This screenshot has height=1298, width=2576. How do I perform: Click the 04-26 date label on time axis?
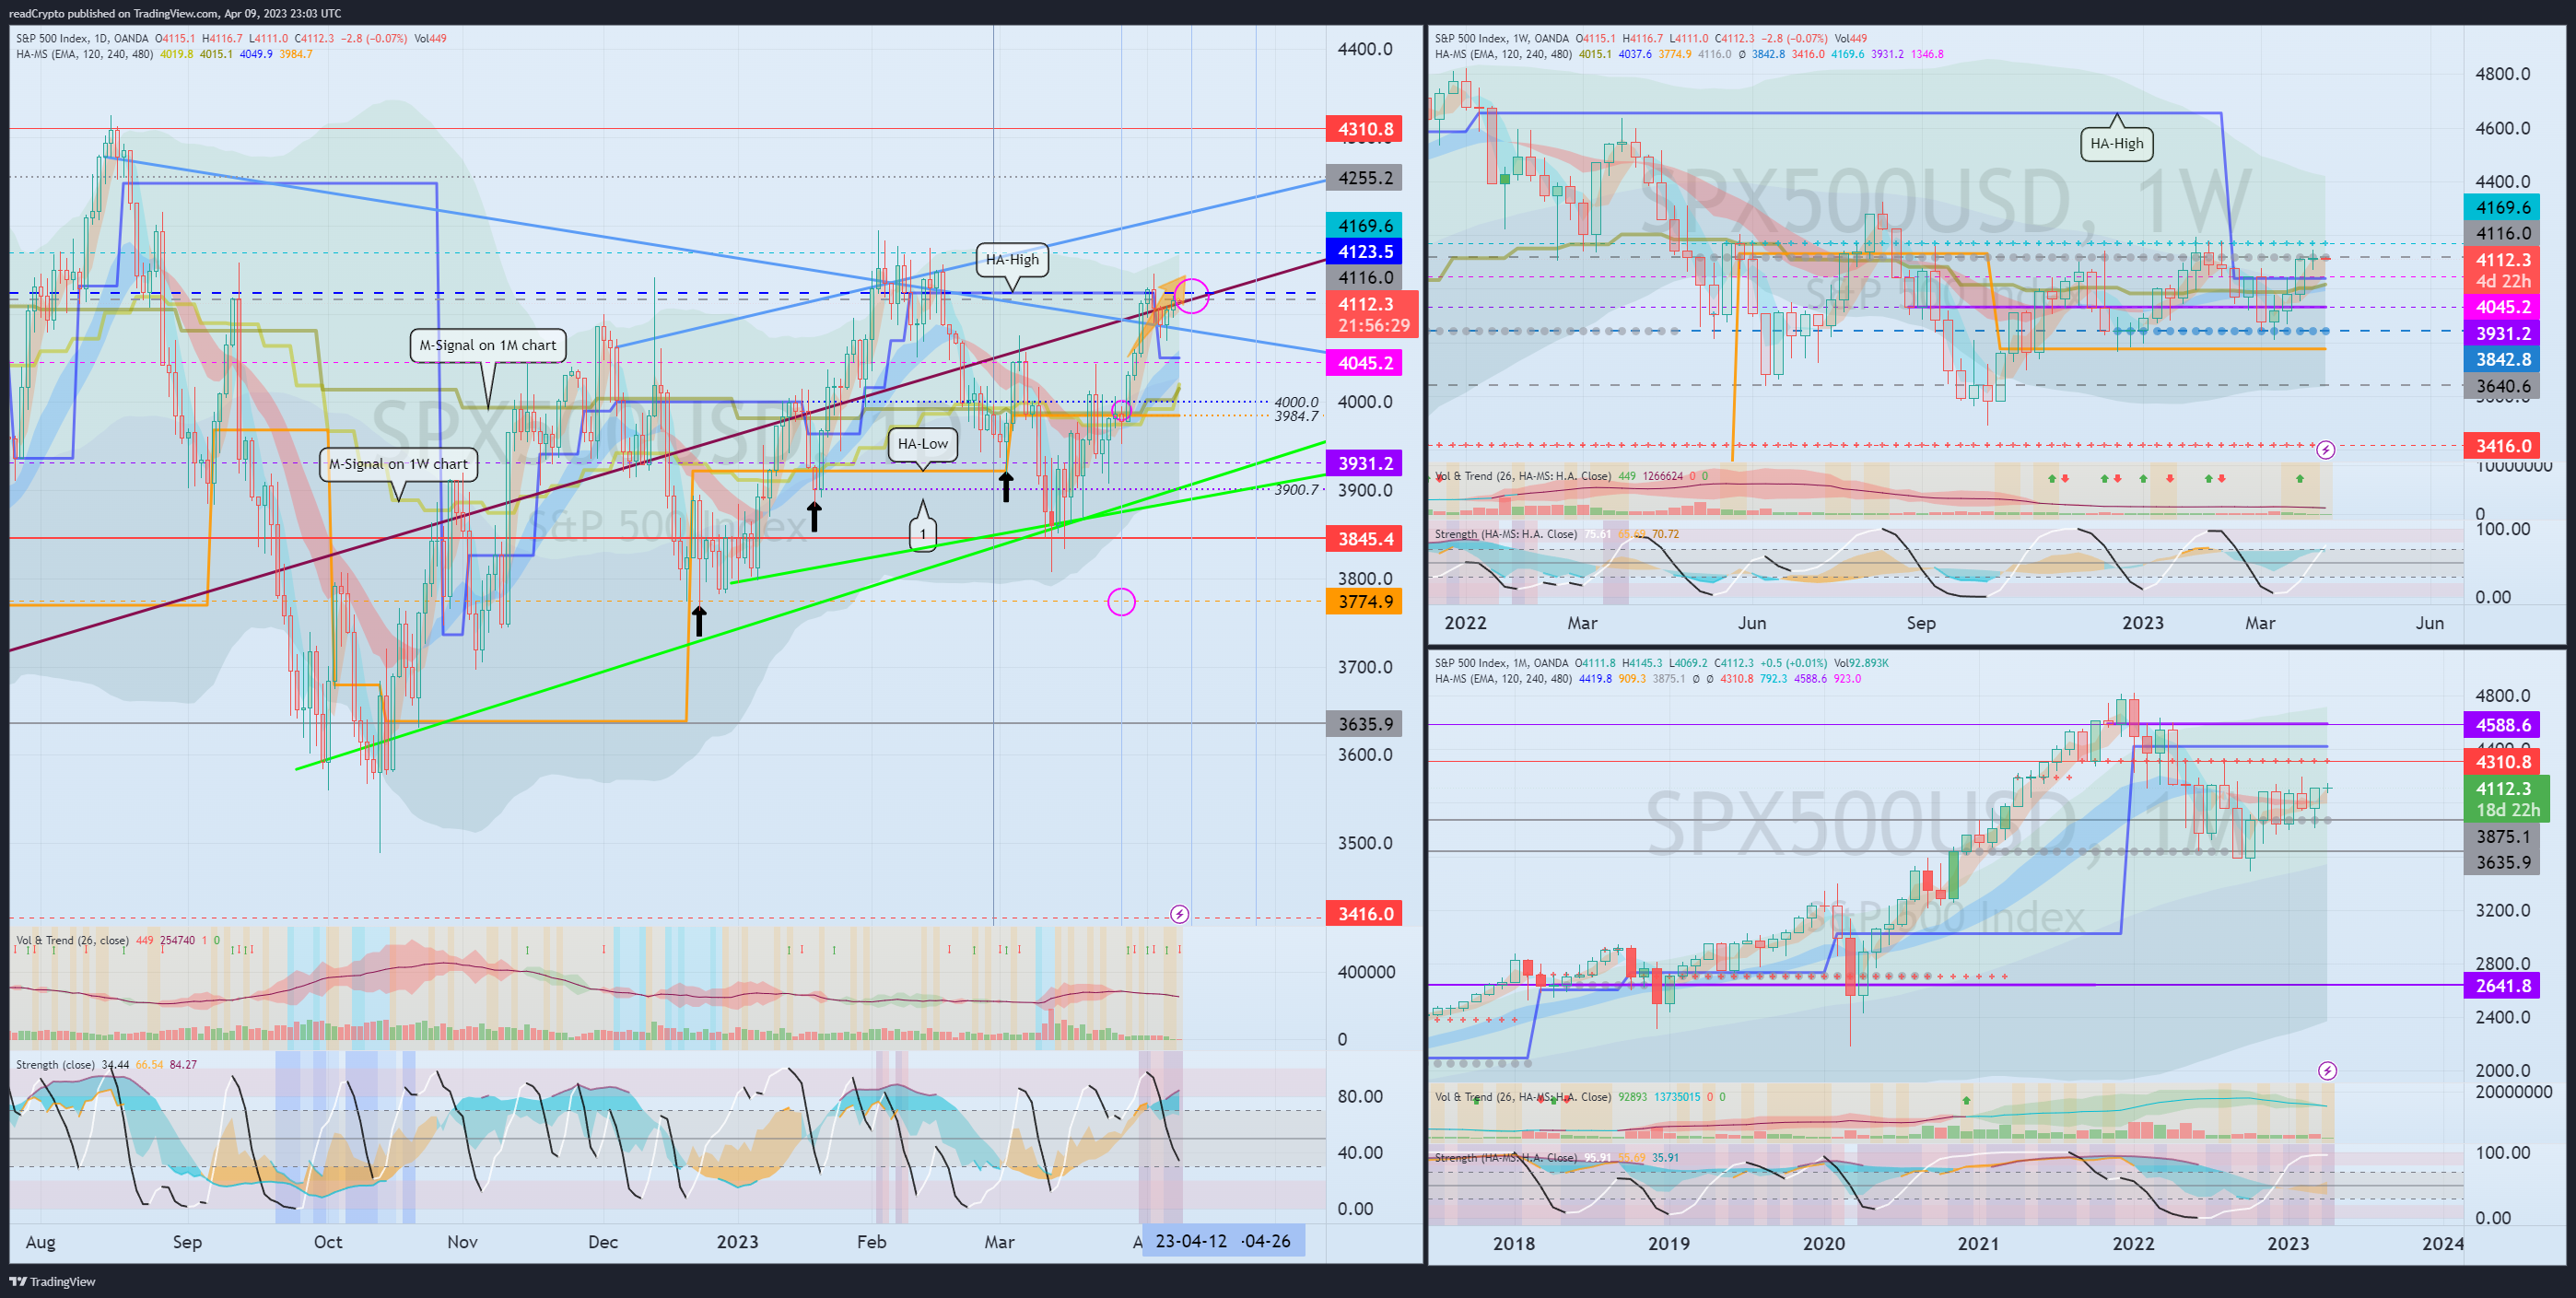pos(1266,1241)
